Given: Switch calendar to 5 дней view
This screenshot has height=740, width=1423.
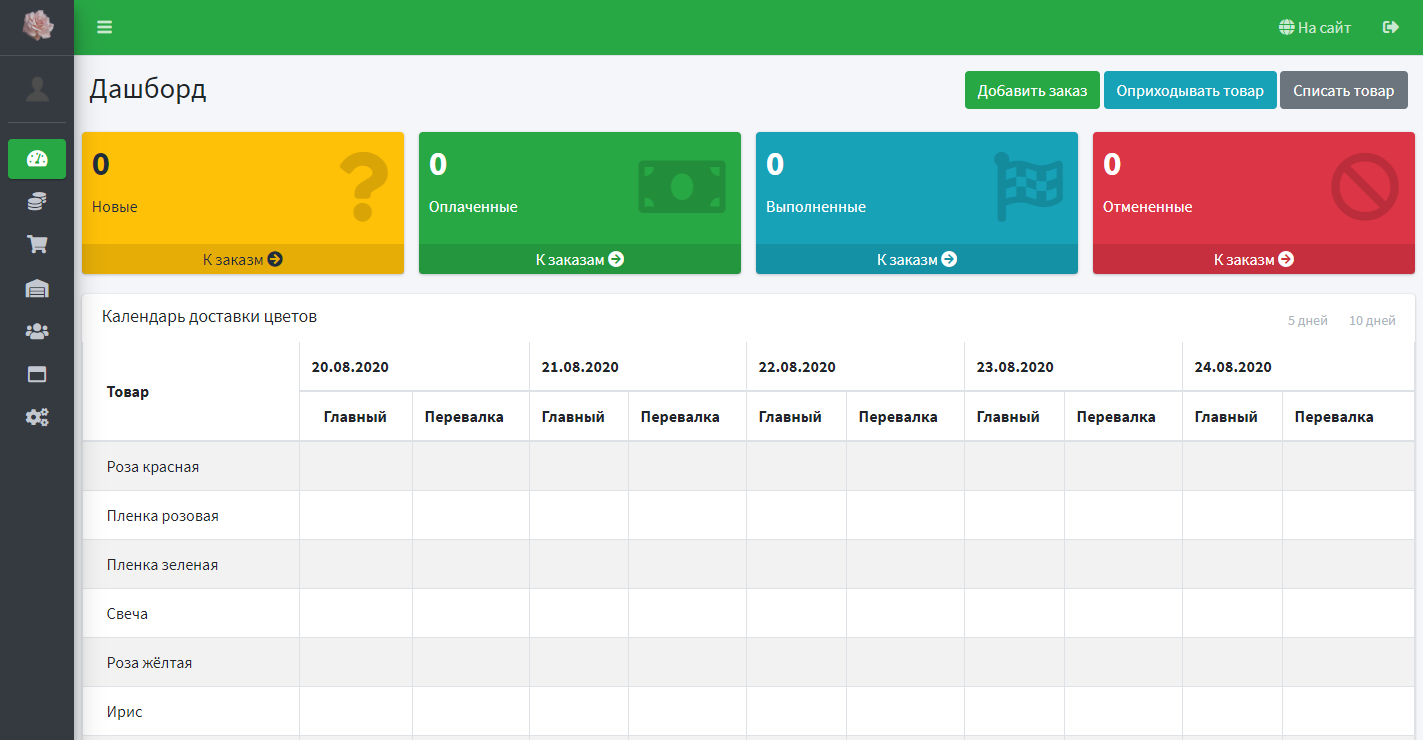Looking at the screenshot, I should point(1307,321).
